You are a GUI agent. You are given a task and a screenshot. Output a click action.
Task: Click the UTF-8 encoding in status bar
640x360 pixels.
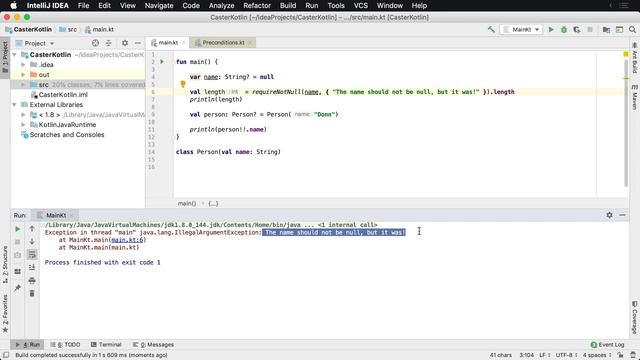566,355
